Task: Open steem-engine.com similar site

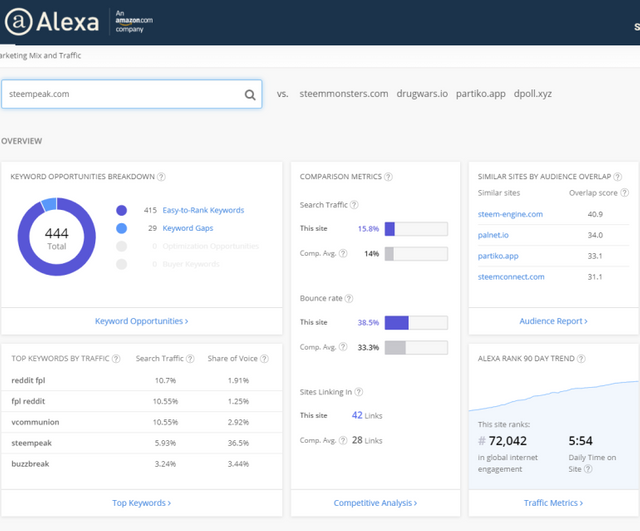Action: click(x=510, y=214)
